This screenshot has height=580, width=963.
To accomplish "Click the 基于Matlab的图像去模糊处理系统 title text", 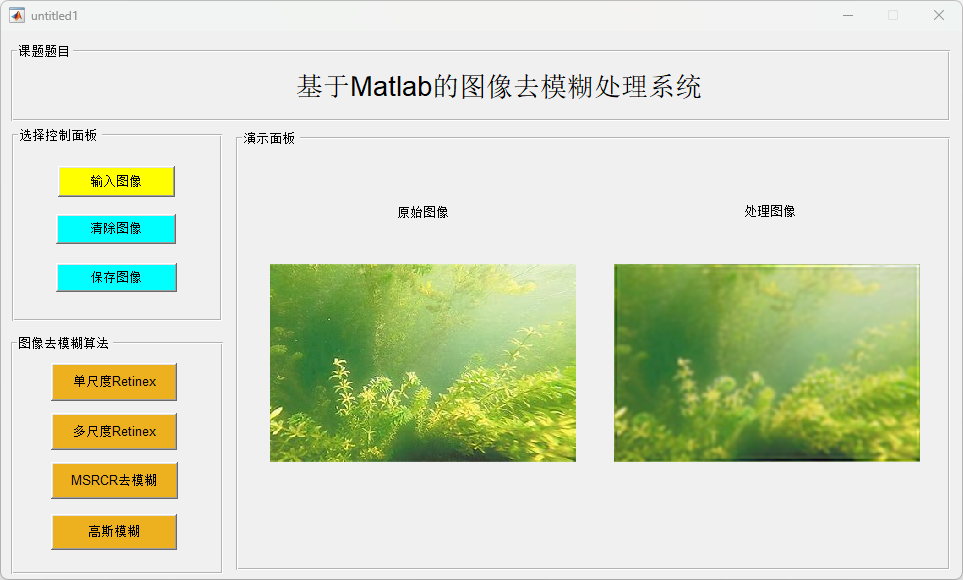I will [499, 87].
